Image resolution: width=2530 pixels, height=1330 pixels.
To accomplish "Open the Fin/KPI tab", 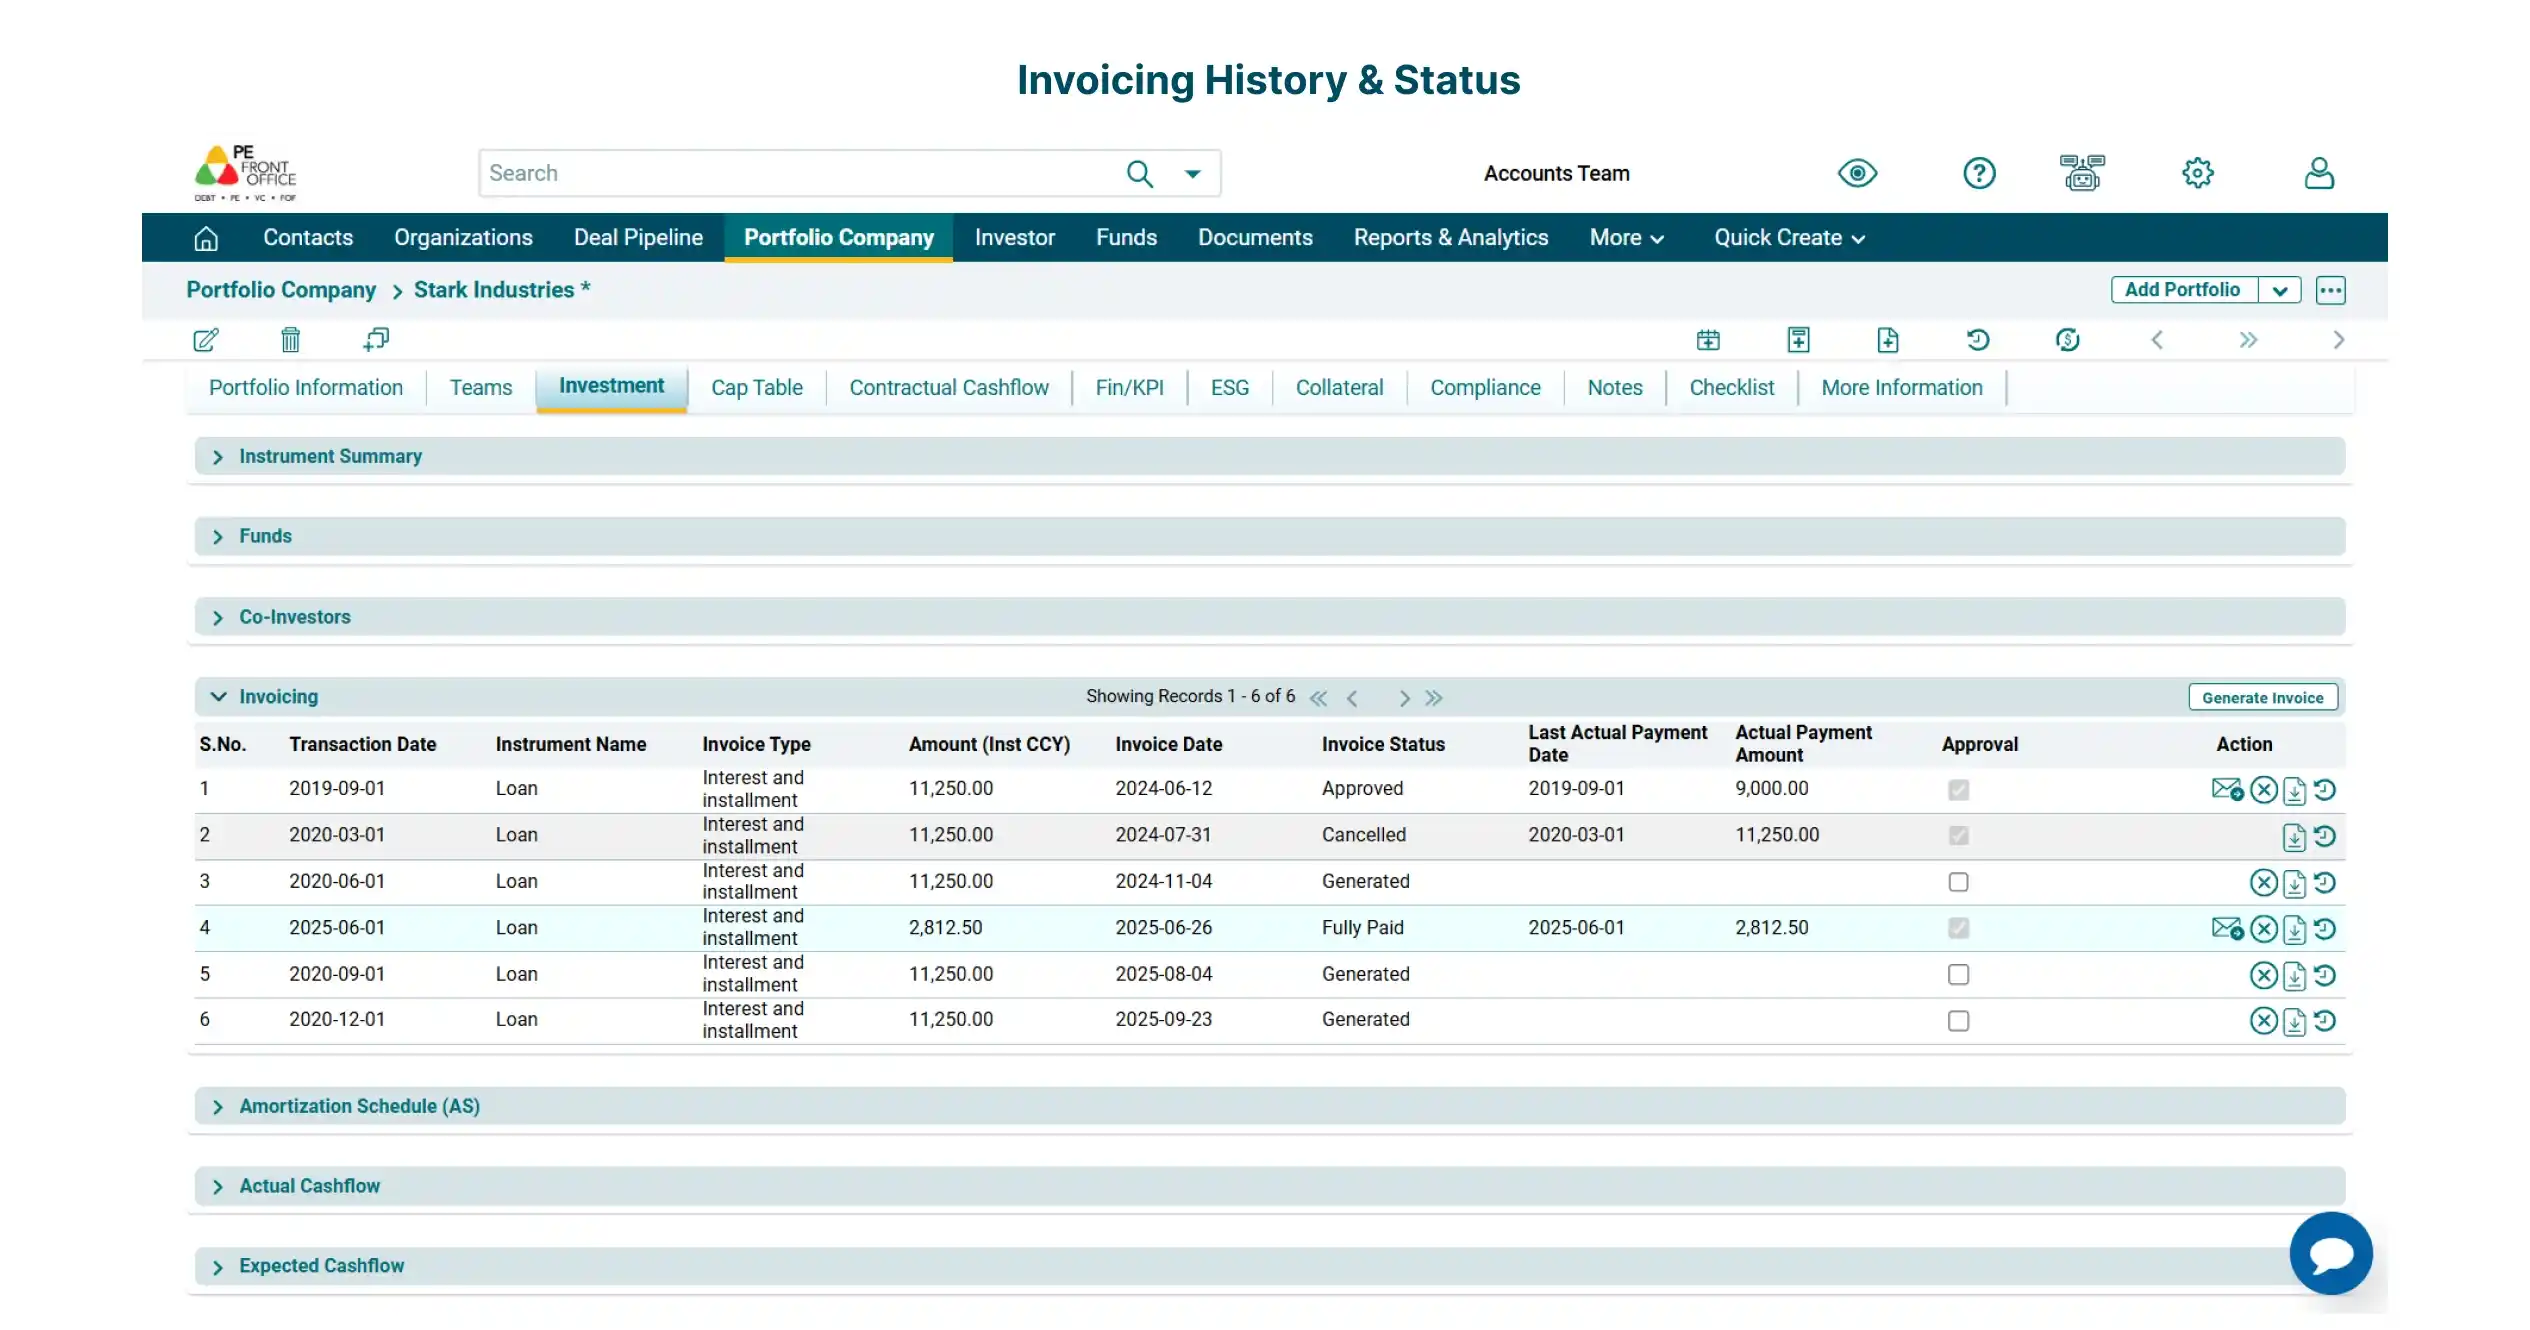I will coord(1129,388).
